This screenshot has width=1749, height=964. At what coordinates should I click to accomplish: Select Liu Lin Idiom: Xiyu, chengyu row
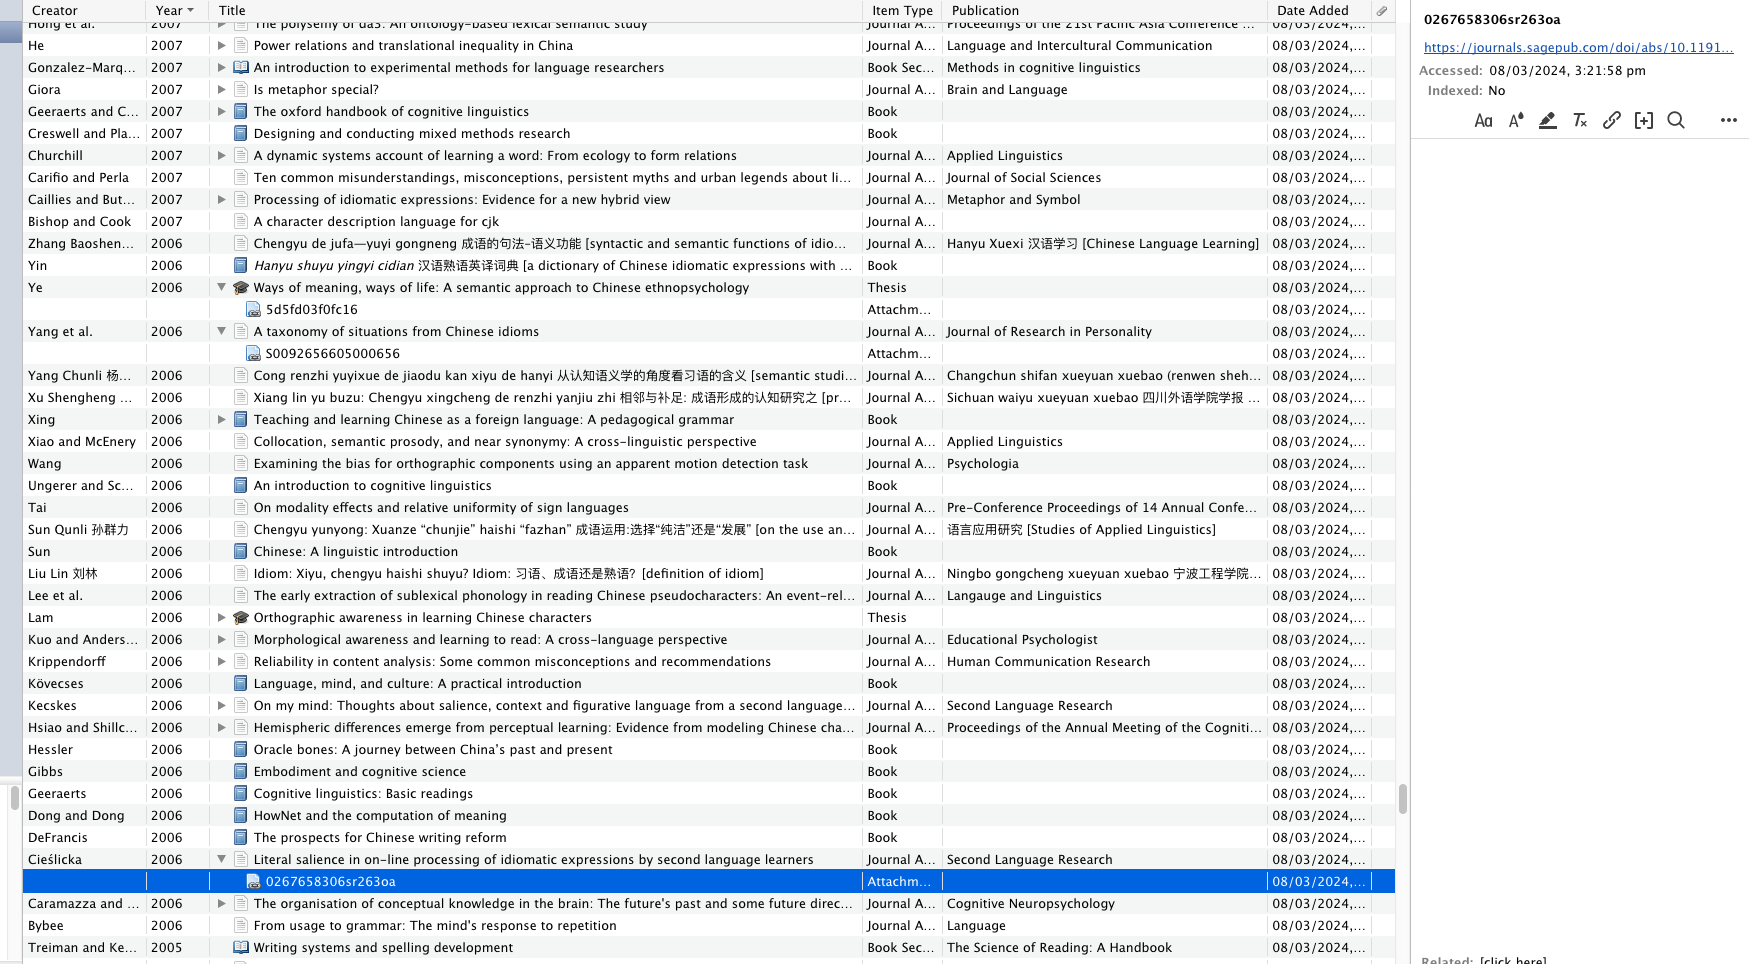click(x=709, y=574)
